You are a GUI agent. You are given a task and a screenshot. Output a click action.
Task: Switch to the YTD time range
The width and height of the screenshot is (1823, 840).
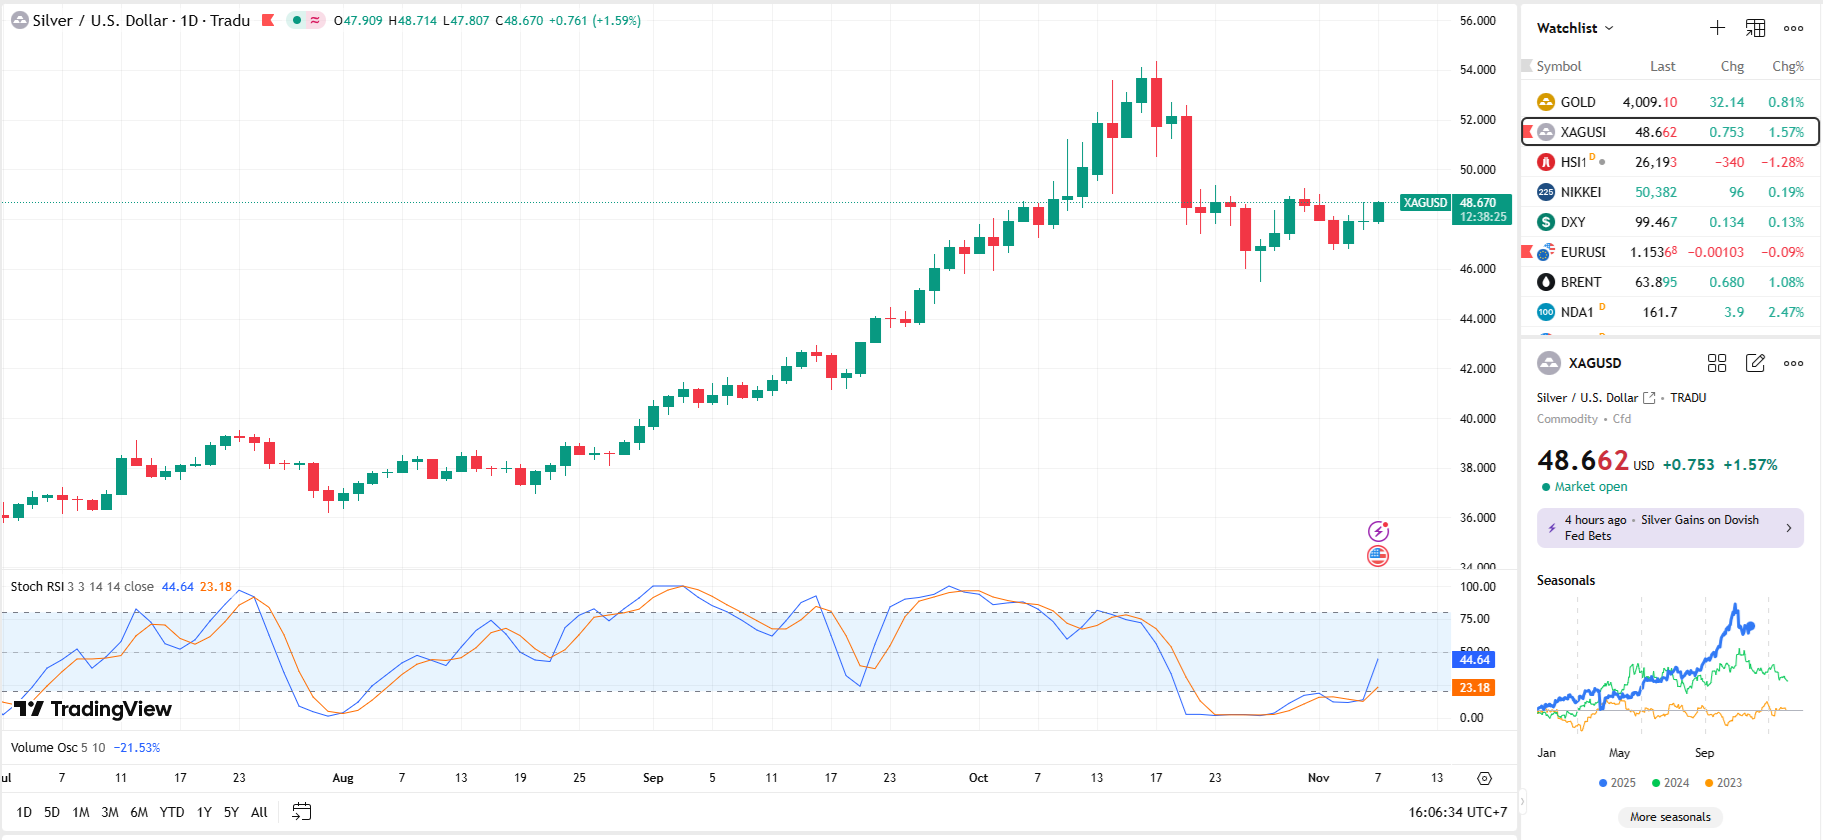pos(172,812)
